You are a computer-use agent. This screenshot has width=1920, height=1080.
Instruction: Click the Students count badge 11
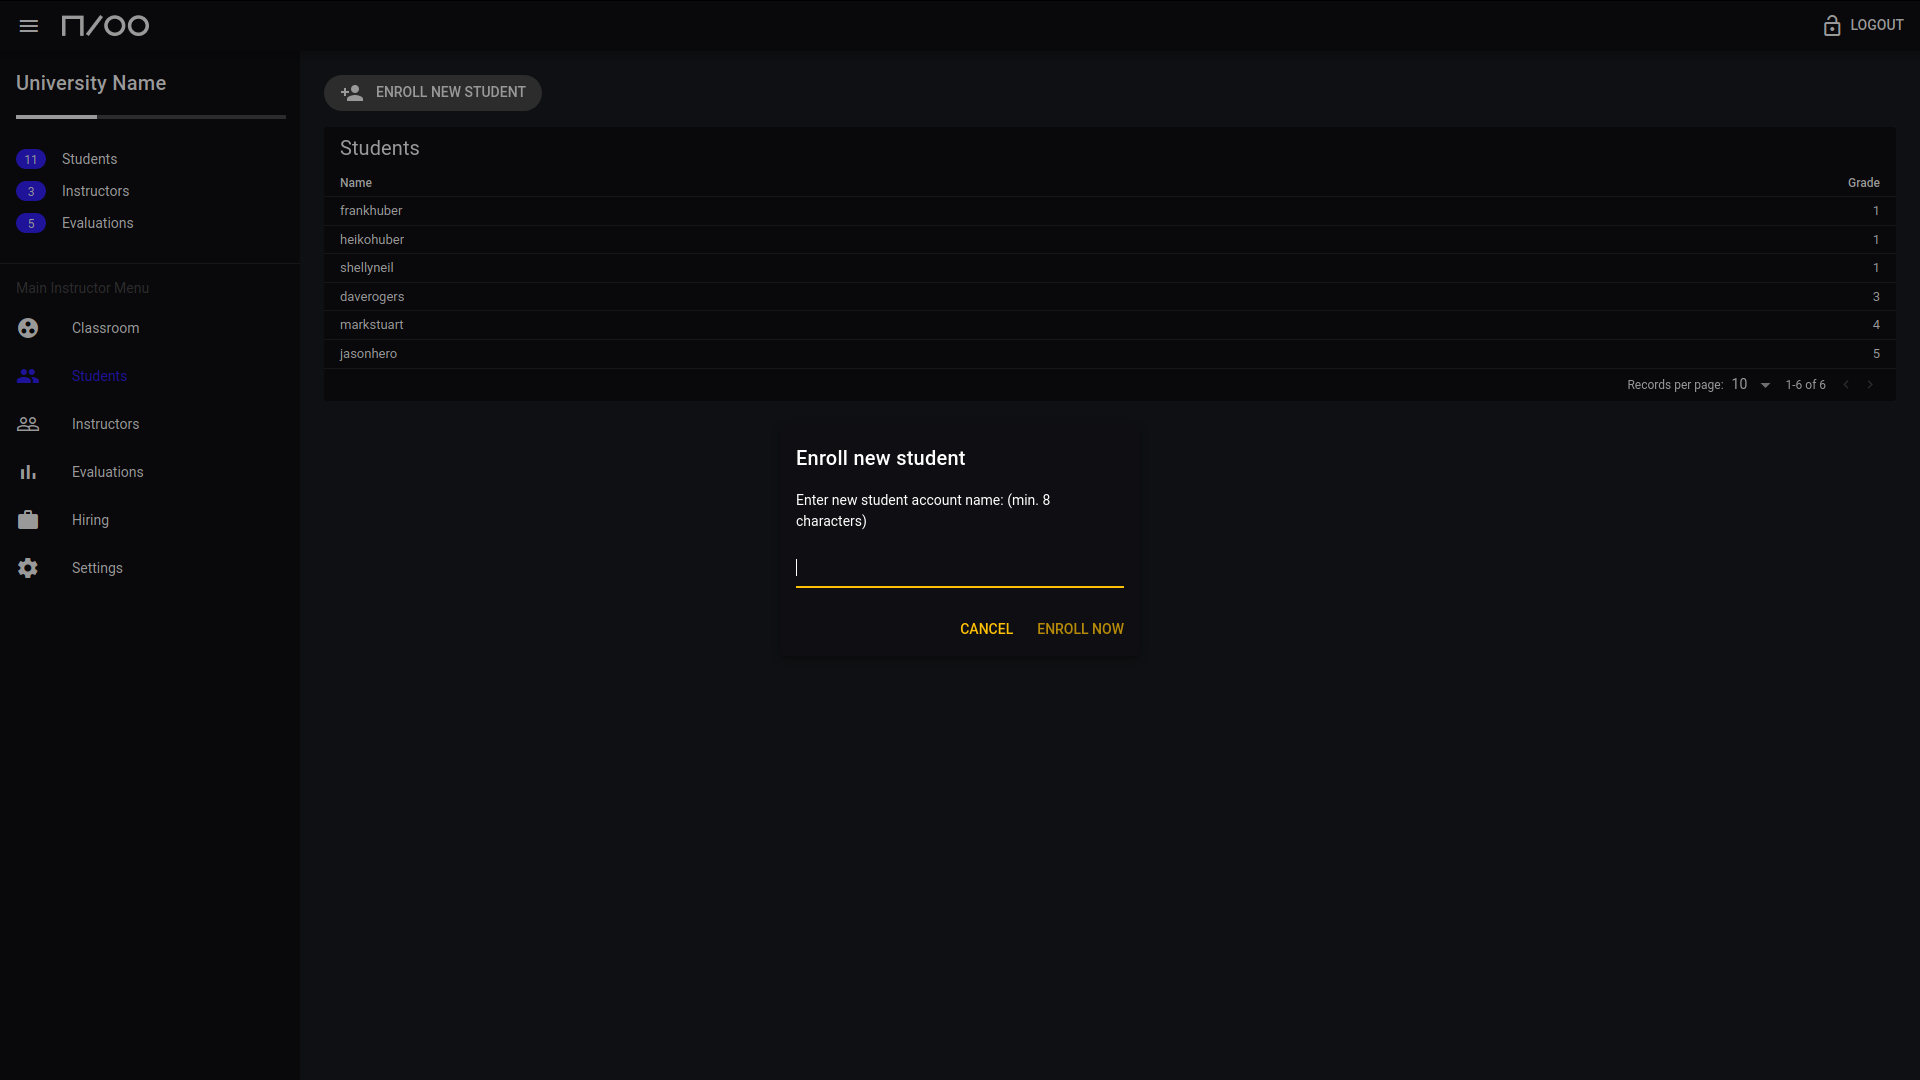31,160
